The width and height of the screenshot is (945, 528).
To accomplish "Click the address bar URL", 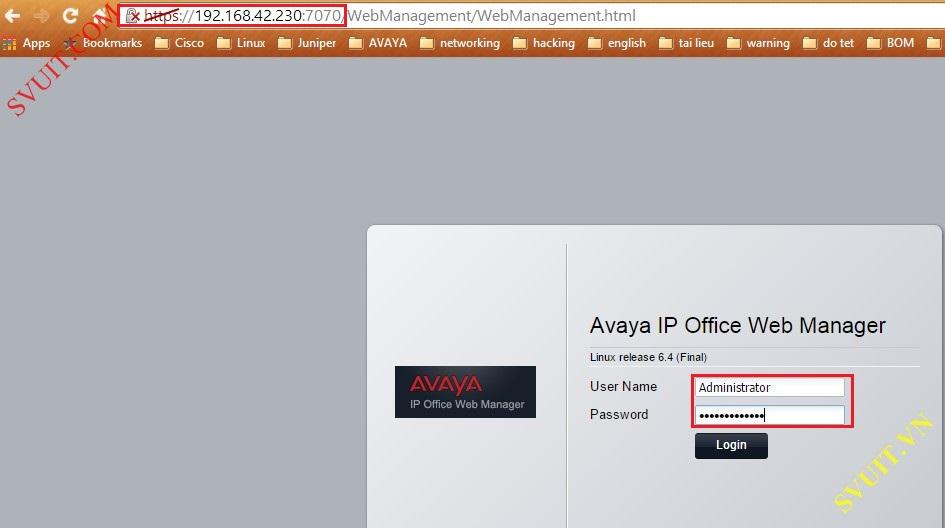I will tap(389, 16).
